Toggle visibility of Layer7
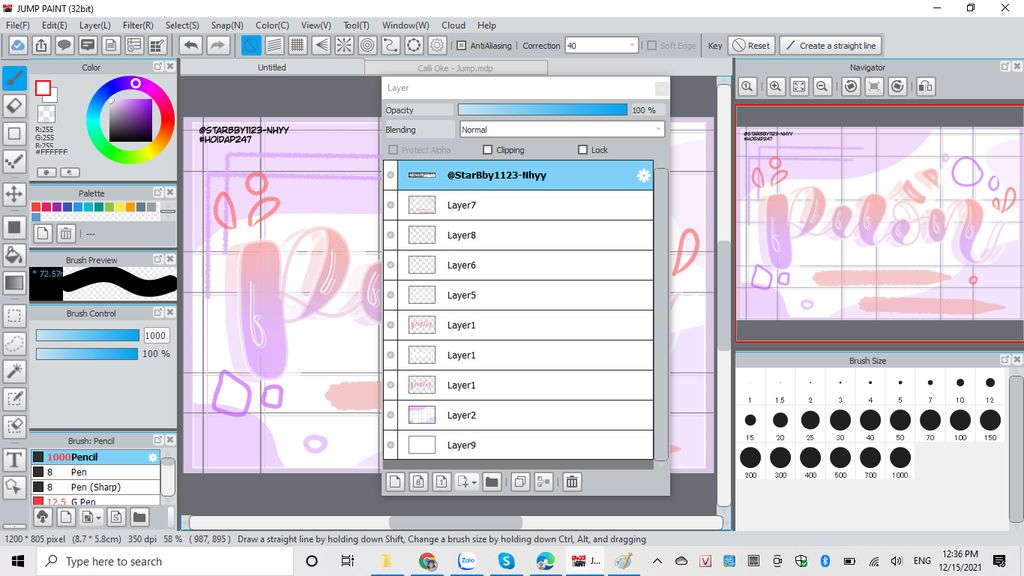Screen dimensions: 1024x576 click(391, 205)
